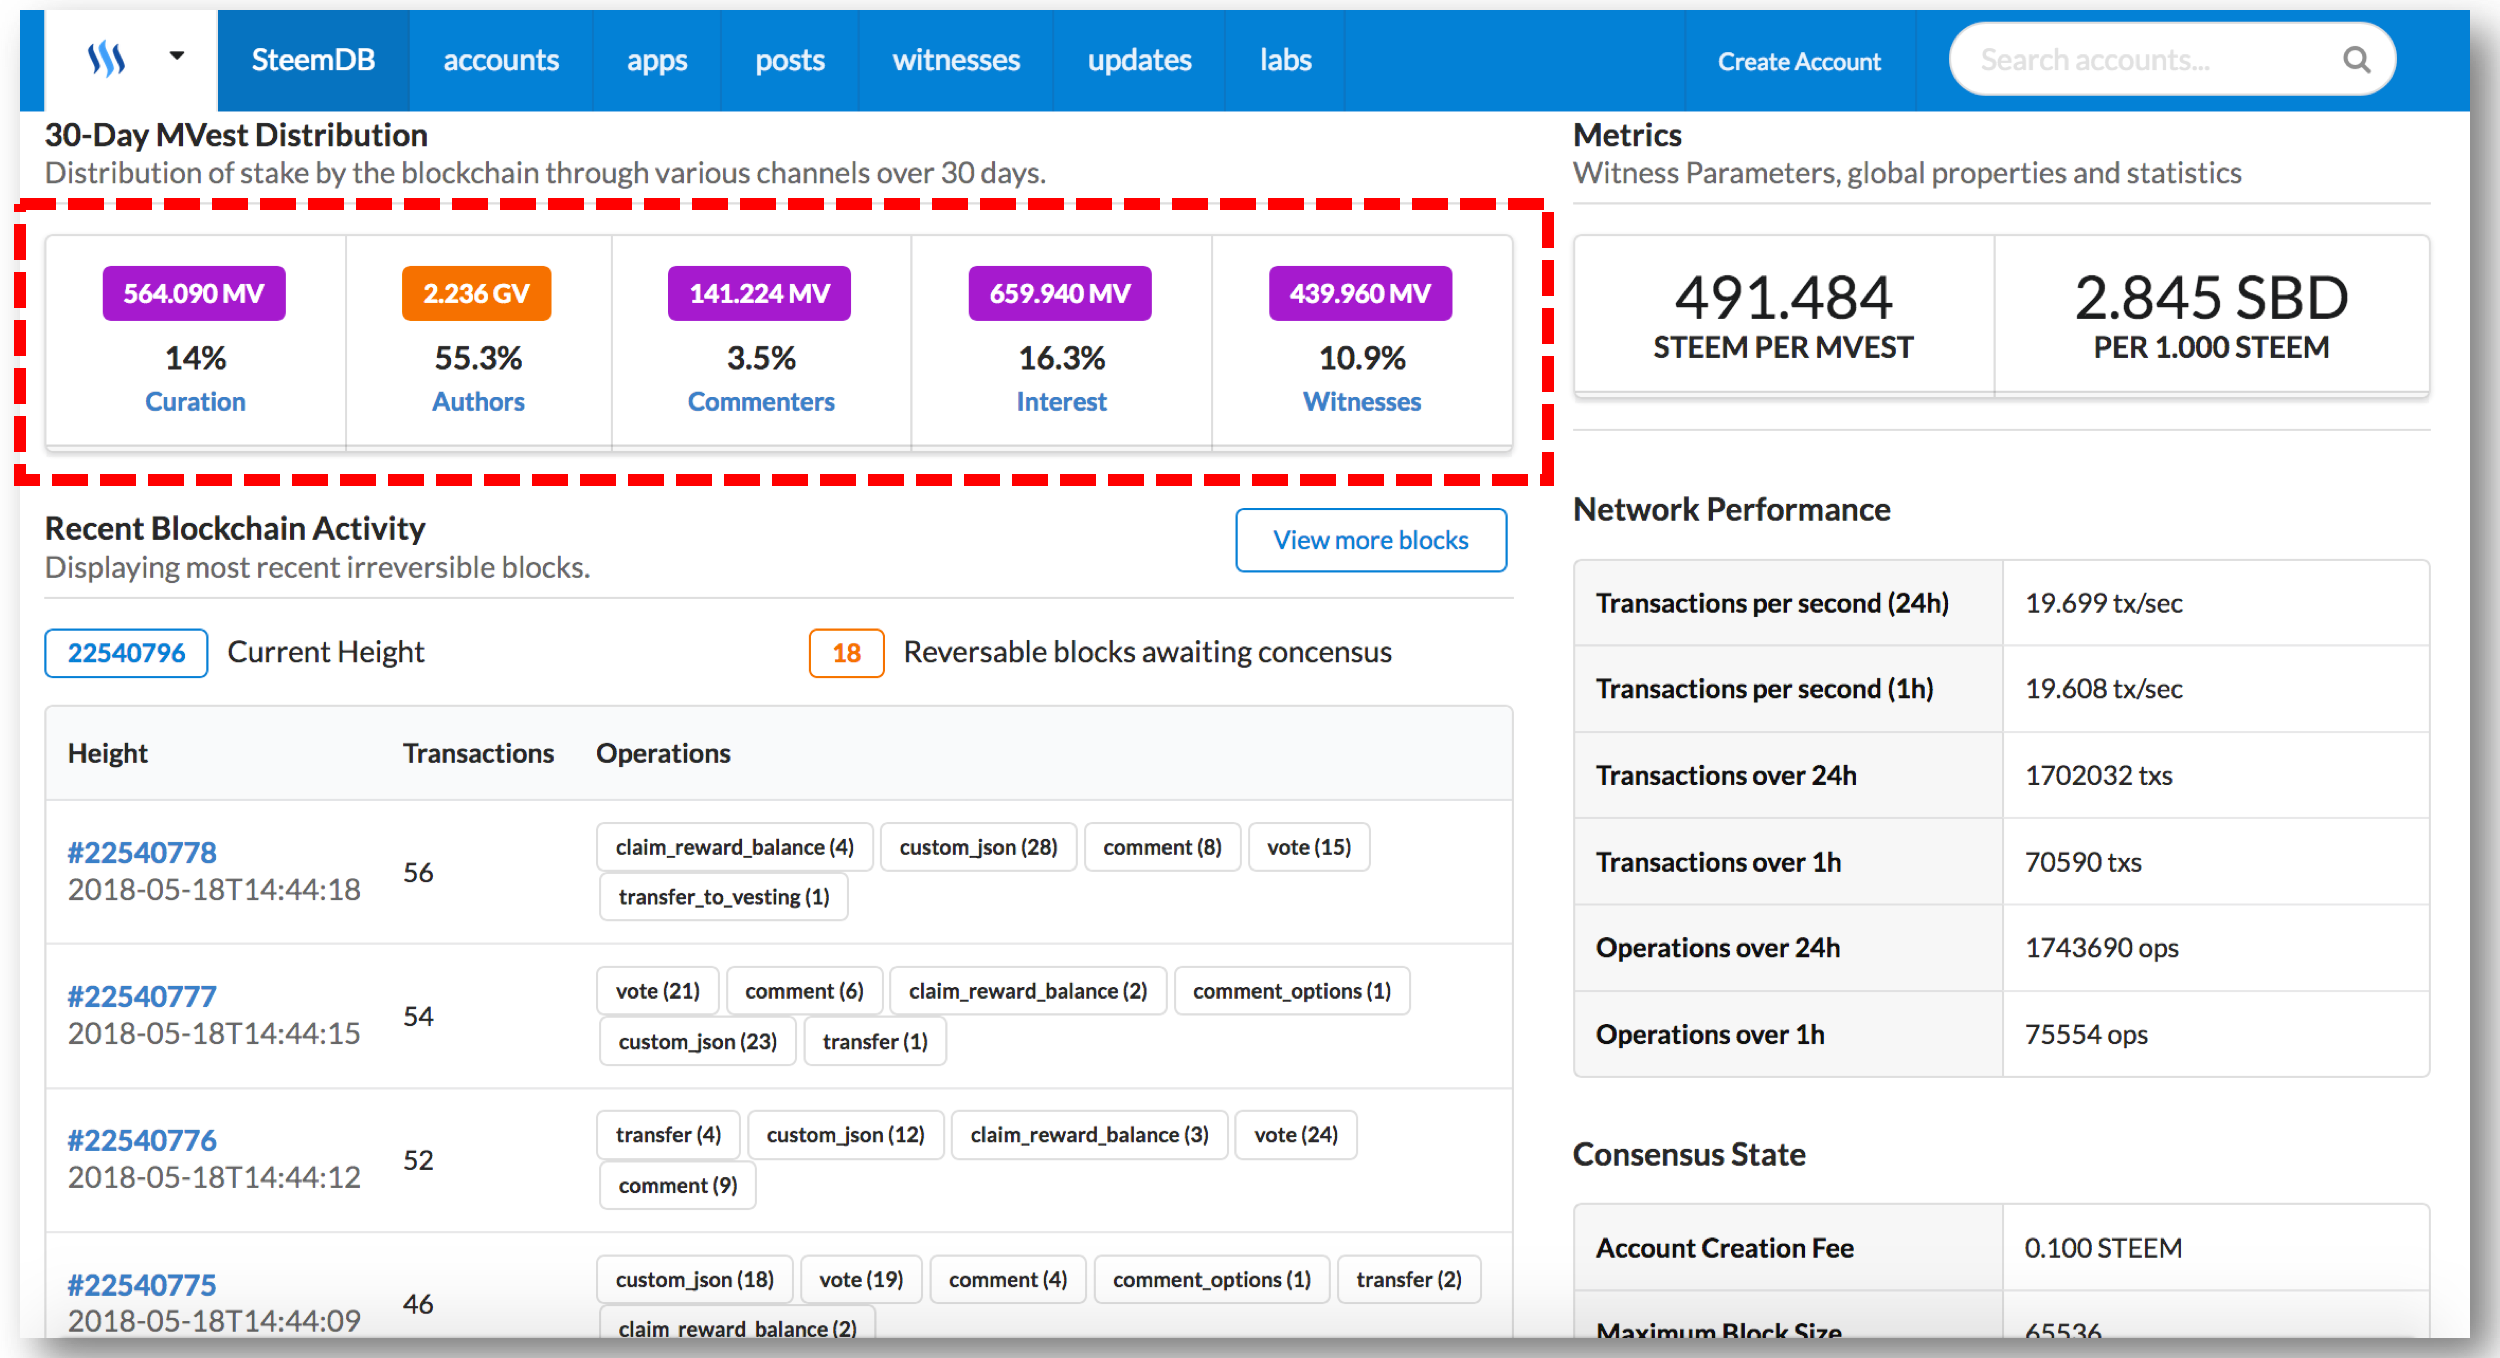Screen dimensions: 2500x1358
Task: Select the 1702032 txs value
Action: click(x=2099, y=775)
